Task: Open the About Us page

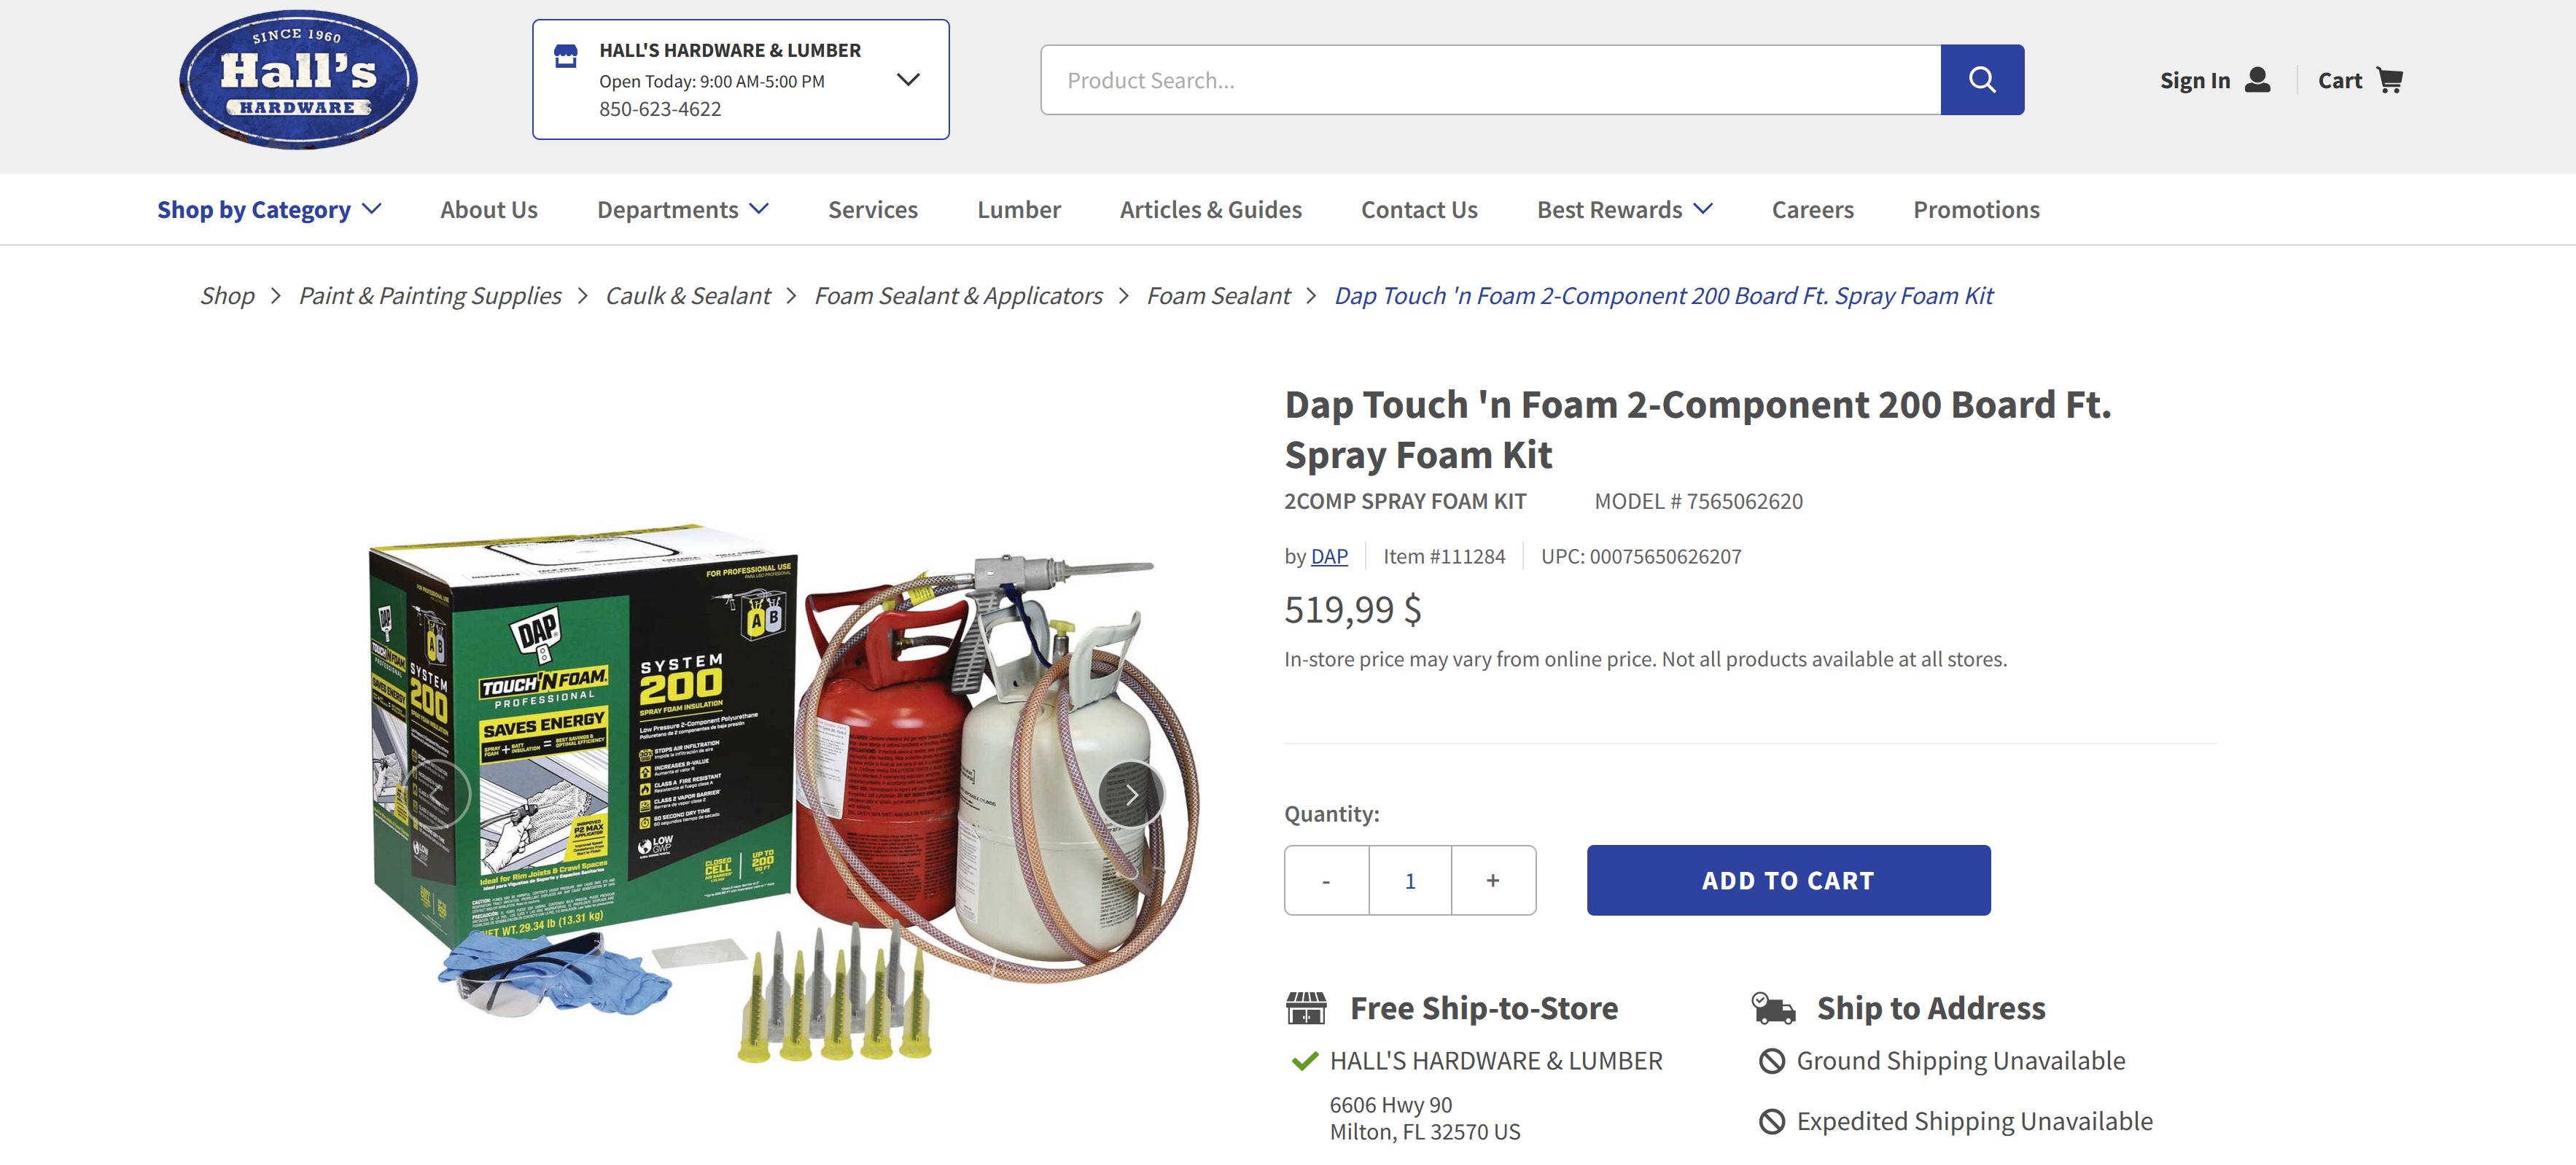Action: pyautogui.click(x=489, y=210)
